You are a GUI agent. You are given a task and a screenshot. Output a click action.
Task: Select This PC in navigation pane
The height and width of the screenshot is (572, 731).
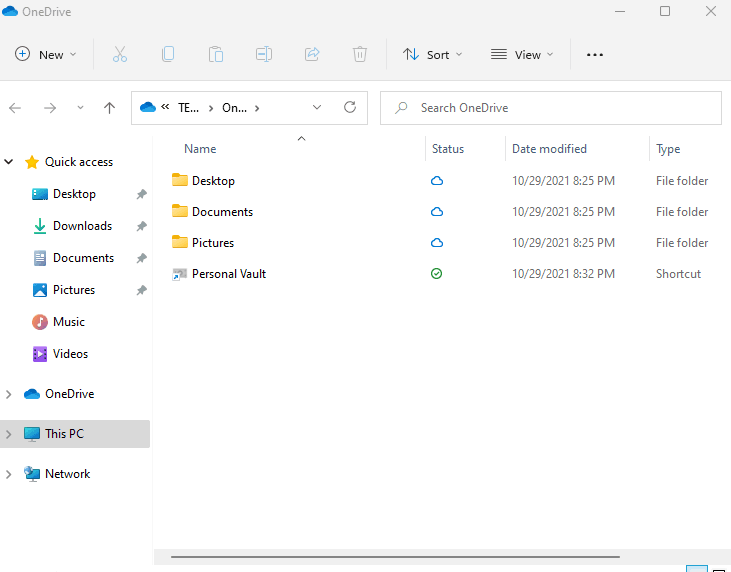click(x=64, y=434)
